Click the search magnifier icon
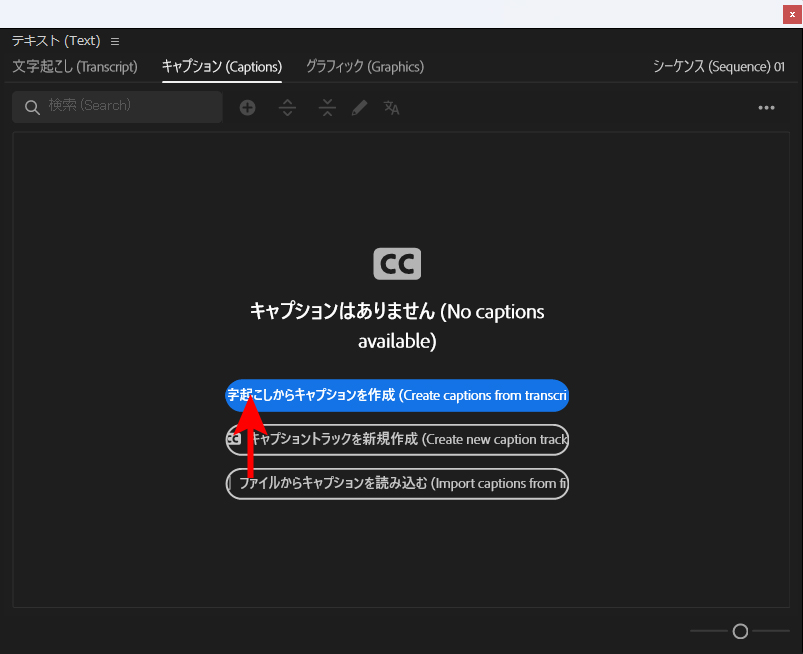803x654 pixels. point(32,107)
